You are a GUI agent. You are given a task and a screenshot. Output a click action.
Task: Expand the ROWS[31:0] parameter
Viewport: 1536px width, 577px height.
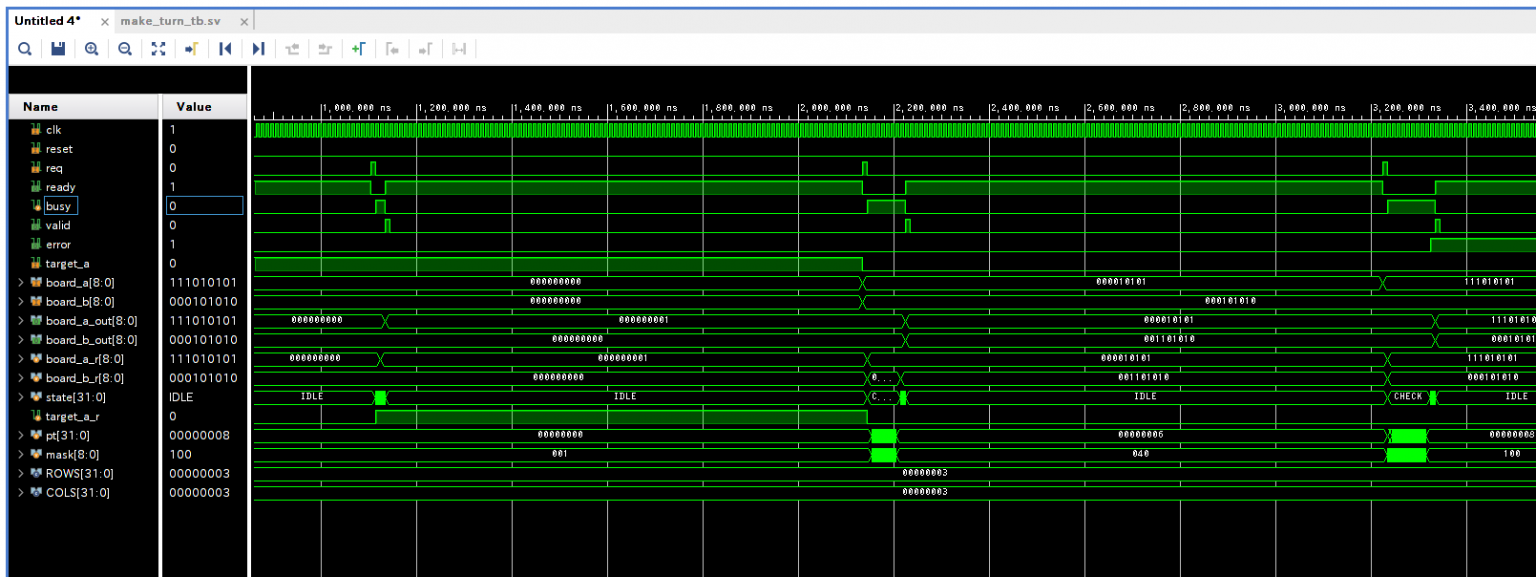click(21, 474)
